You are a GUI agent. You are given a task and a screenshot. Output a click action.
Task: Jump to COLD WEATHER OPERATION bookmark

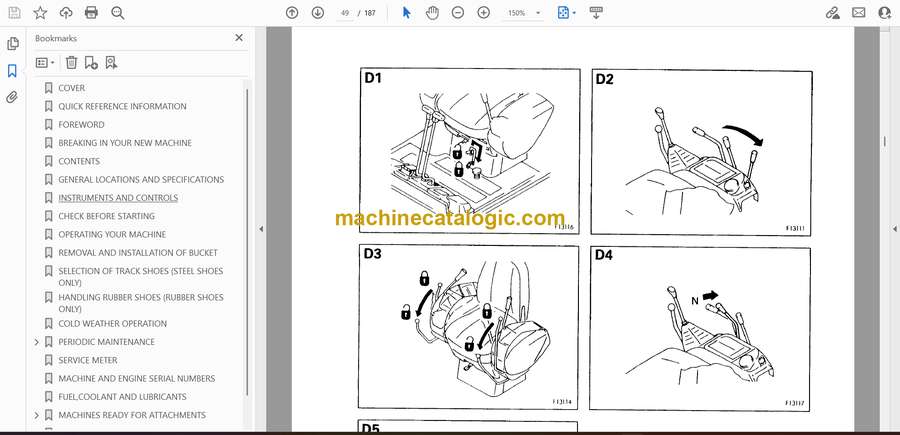[x=113, y=324]
